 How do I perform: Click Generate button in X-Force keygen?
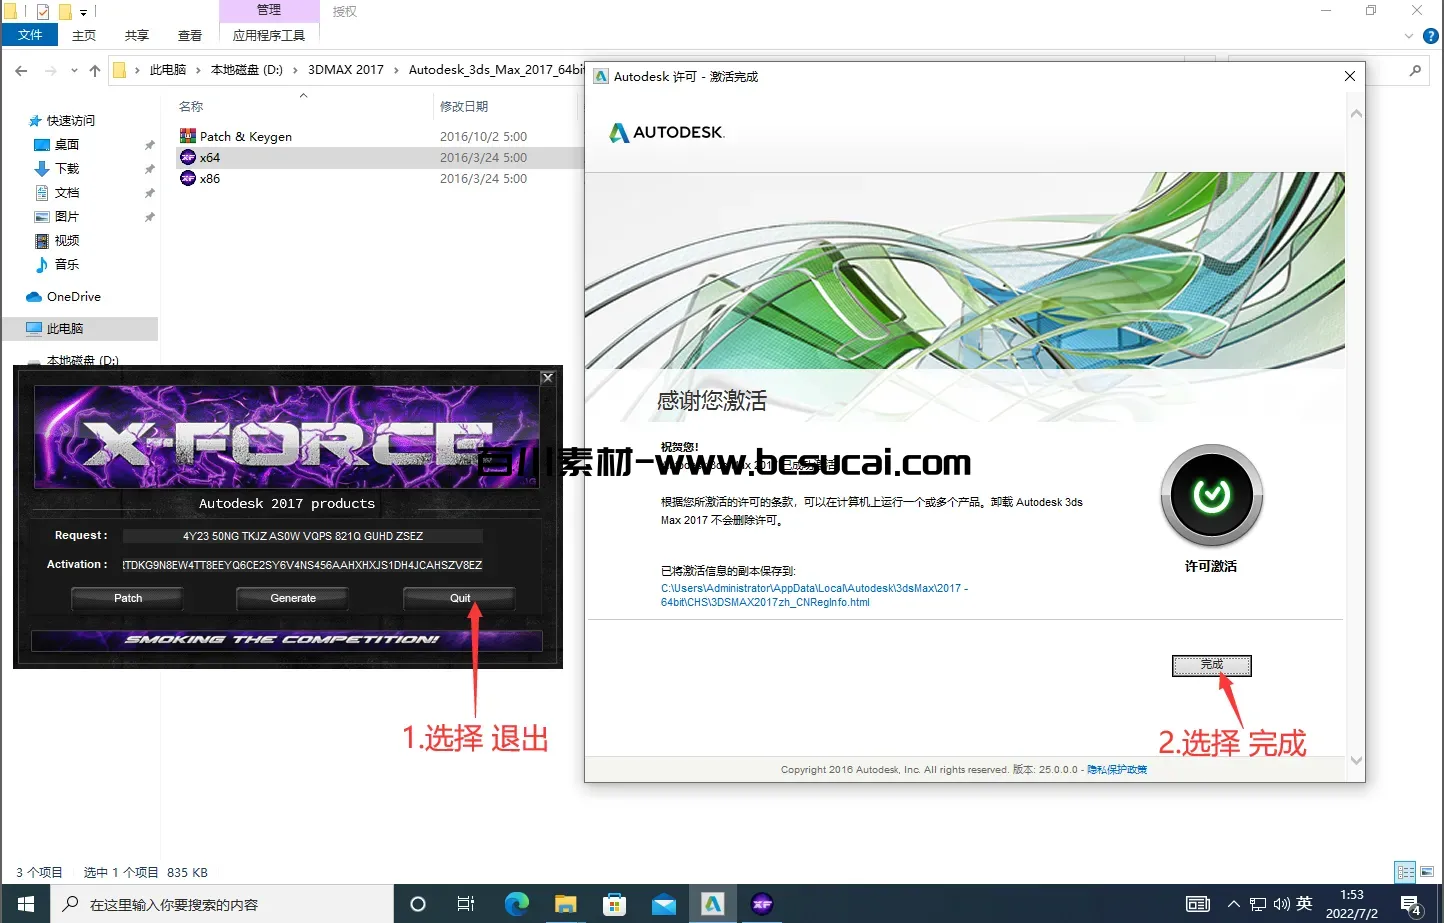(x=293, y=598)
